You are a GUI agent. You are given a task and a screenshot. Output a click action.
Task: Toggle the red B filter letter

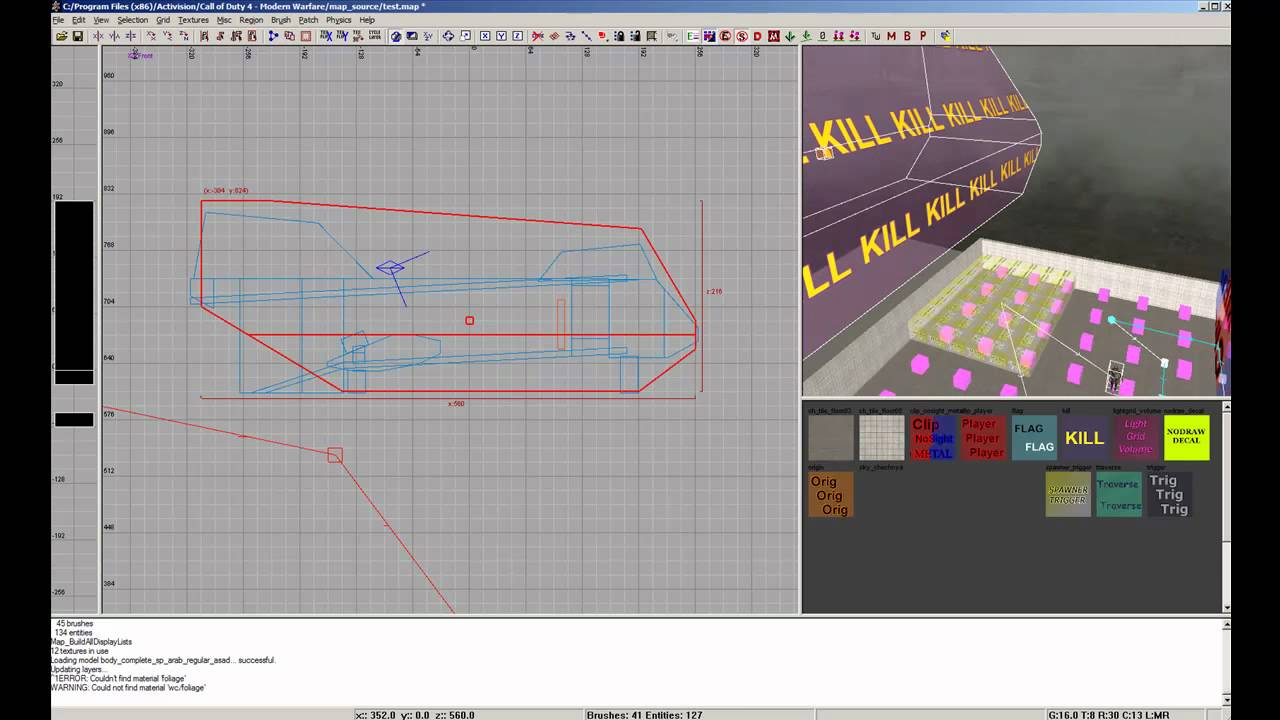(x=907, y=36)
